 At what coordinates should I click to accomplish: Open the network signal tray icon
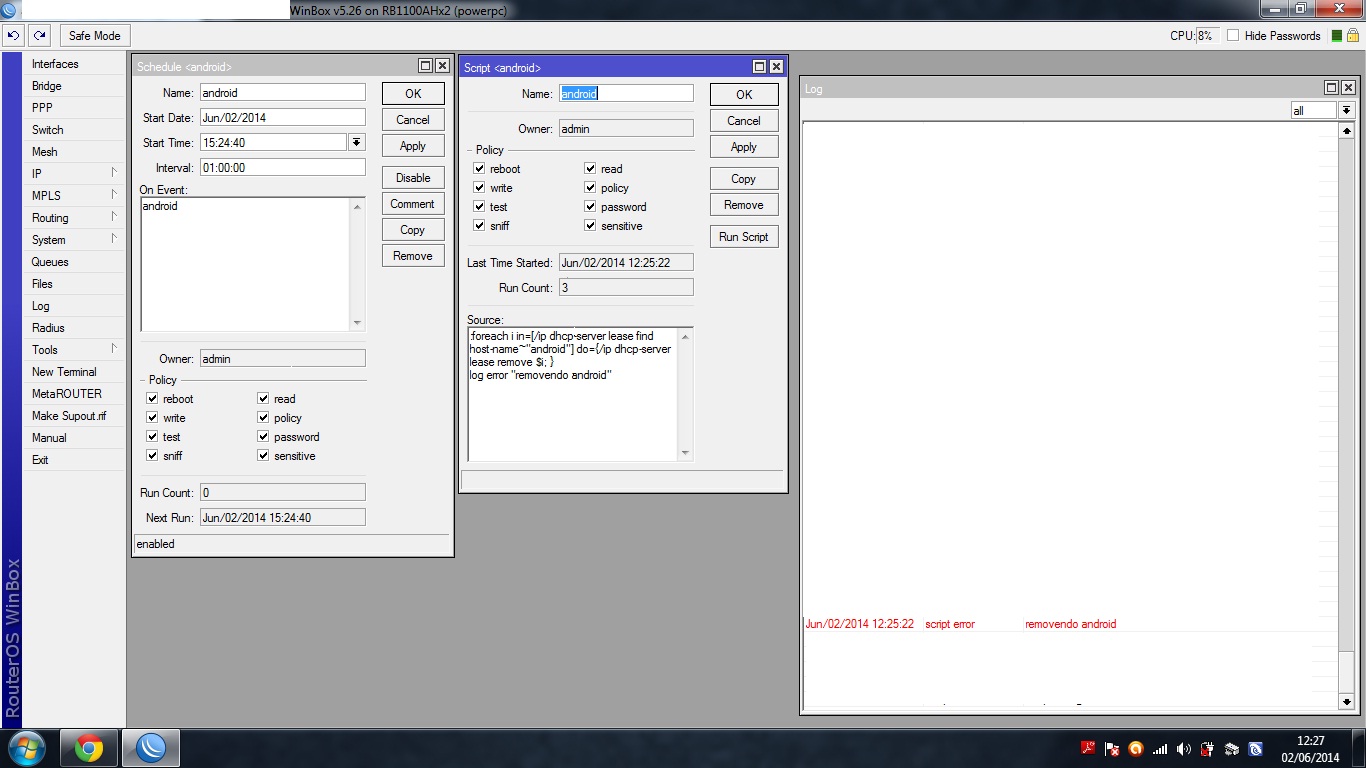click(x=1160, y=748)
